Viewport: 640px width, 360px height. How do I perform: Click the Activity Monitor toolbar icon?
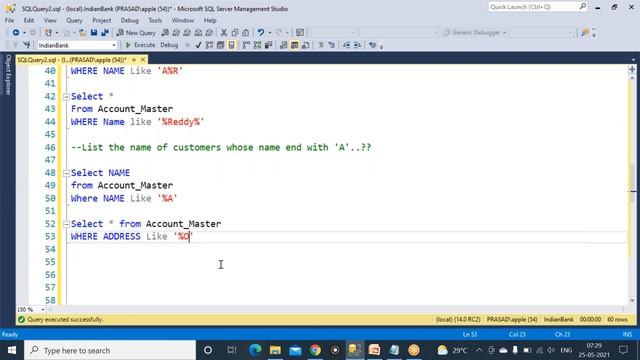pyautogui.click(x=300, y=33)
